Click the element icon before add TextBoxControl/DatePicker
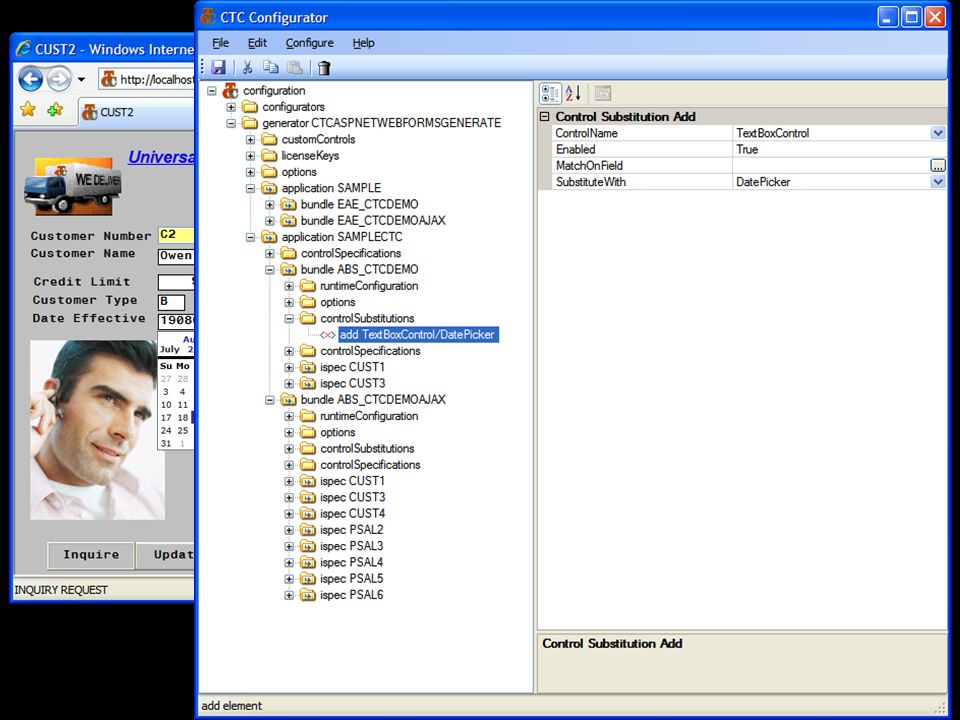The width and height of the screenshot is (960, 720). 328,335
